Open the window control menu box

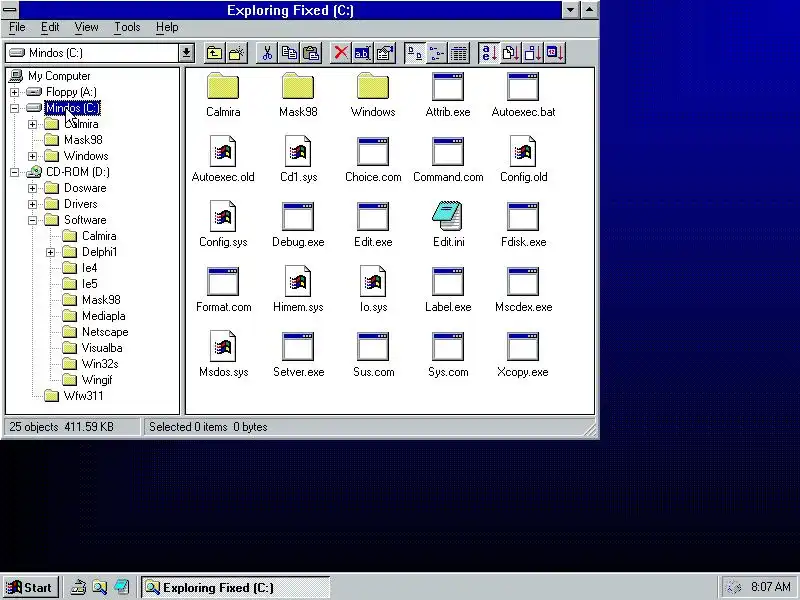click(x=10, y=10)
